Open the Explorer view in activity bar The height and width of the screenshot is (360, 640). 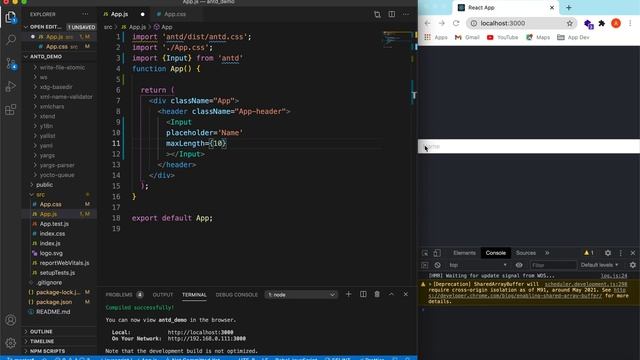[10, 17]
